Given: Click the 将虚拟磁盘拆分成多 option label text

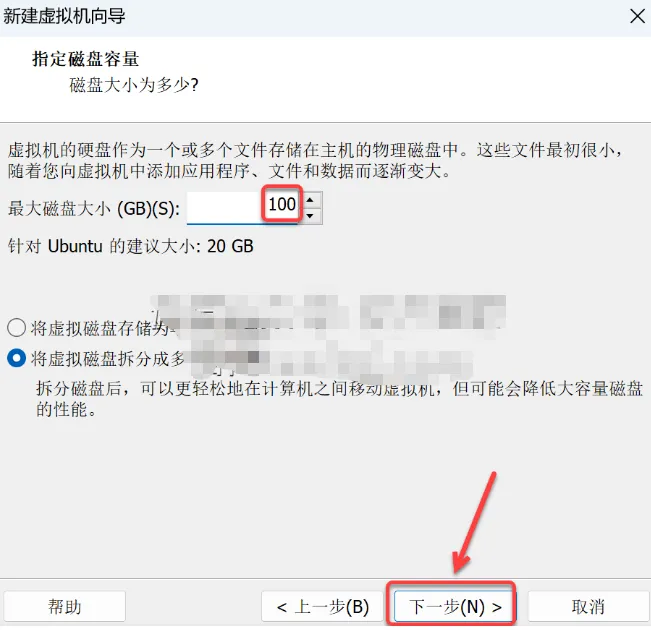Looking at the screenshot, I should pos(108,358).
